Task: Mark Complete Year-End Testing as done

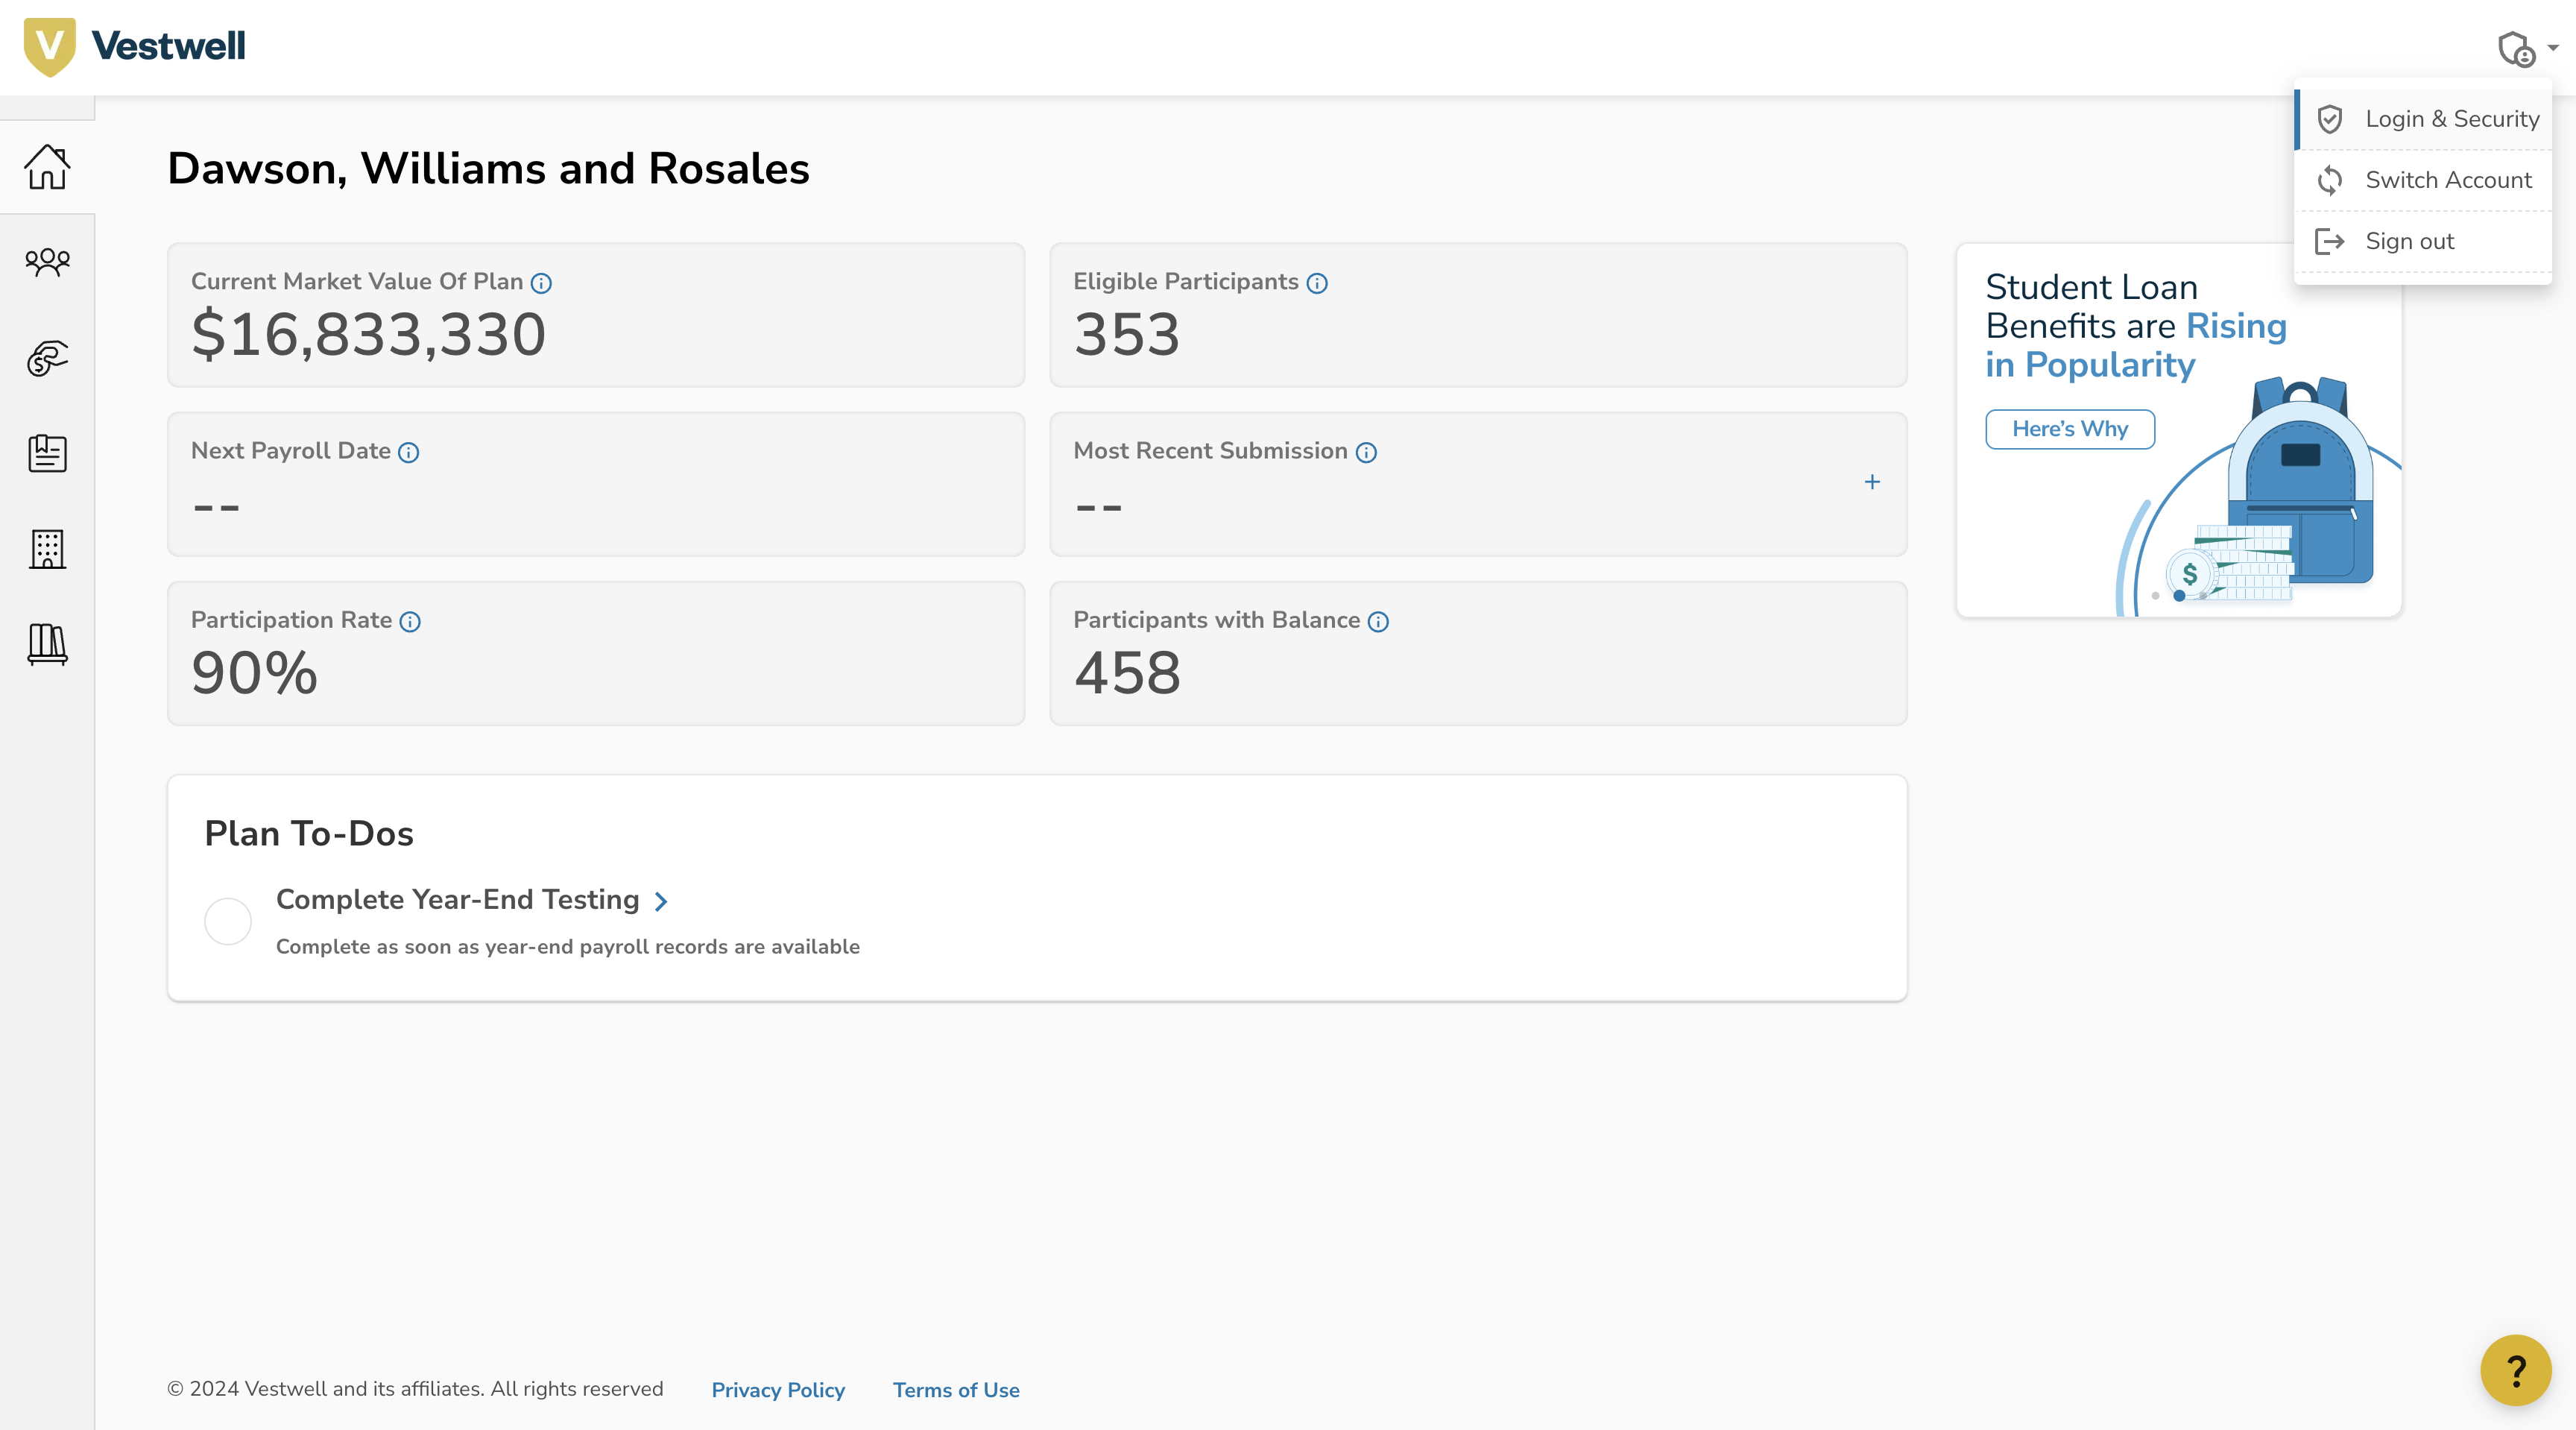Action: click(x=228, y=921)
